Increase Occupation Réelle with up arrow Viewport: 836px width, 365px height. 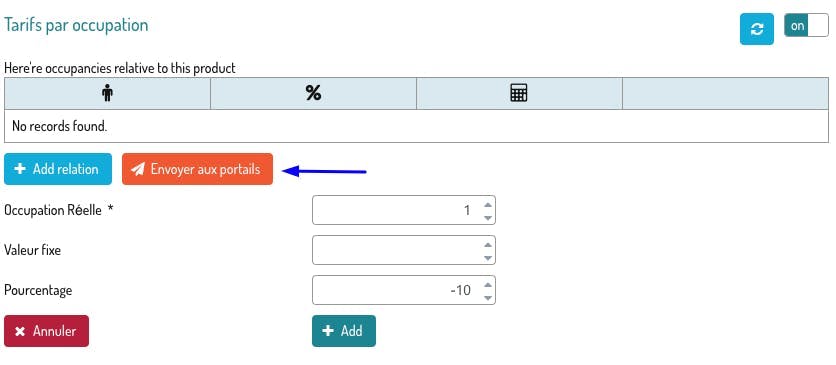[x=487, y=205]
